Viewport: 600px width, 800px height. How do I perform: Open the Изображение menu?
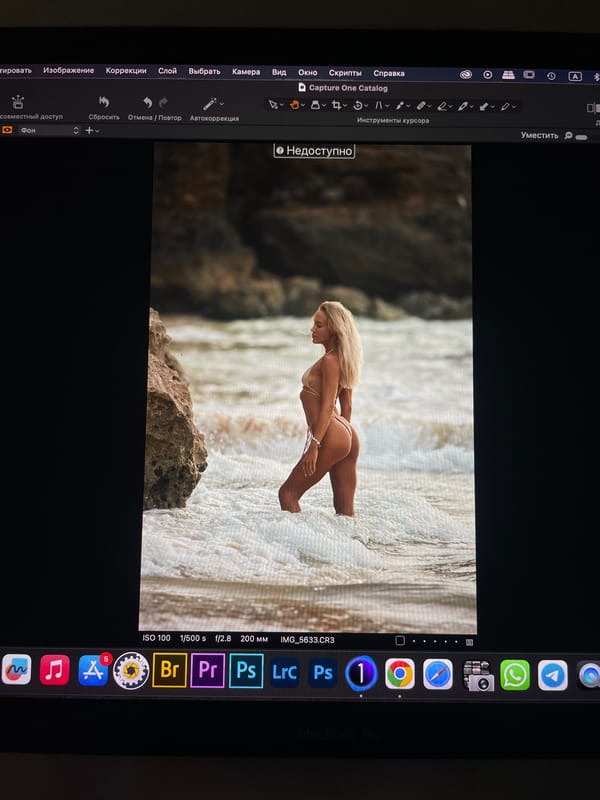click(x=68, y=70)
